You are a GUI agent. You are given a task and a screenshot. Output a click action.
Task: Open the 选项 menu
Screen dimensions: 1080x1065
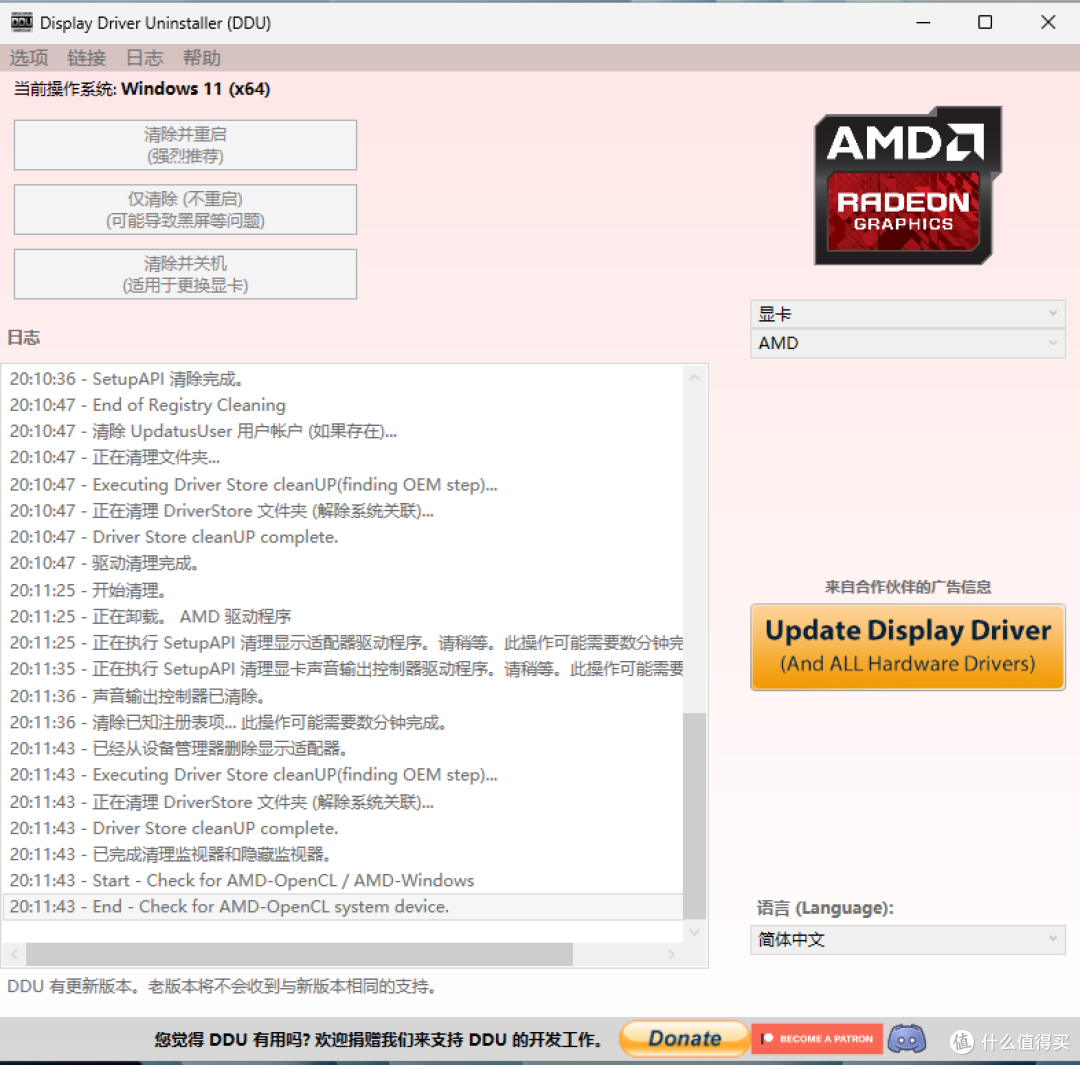(28, 57)
